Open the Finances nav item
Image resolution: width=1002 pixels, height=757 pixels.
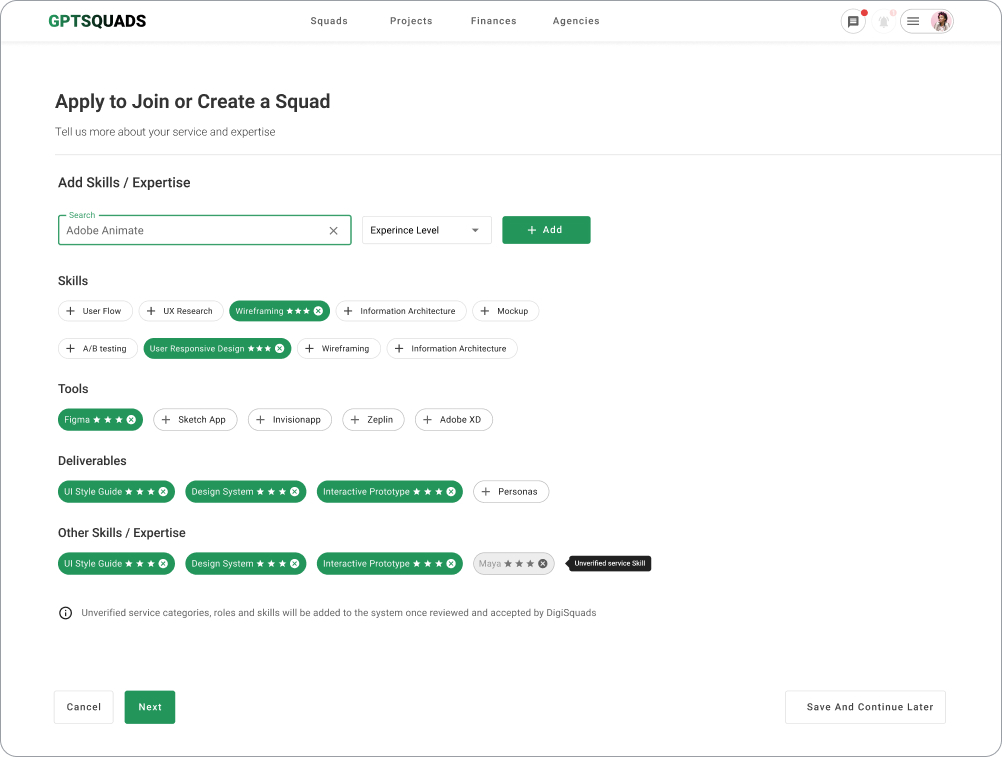pyautogui.click(x=493, y=21)
